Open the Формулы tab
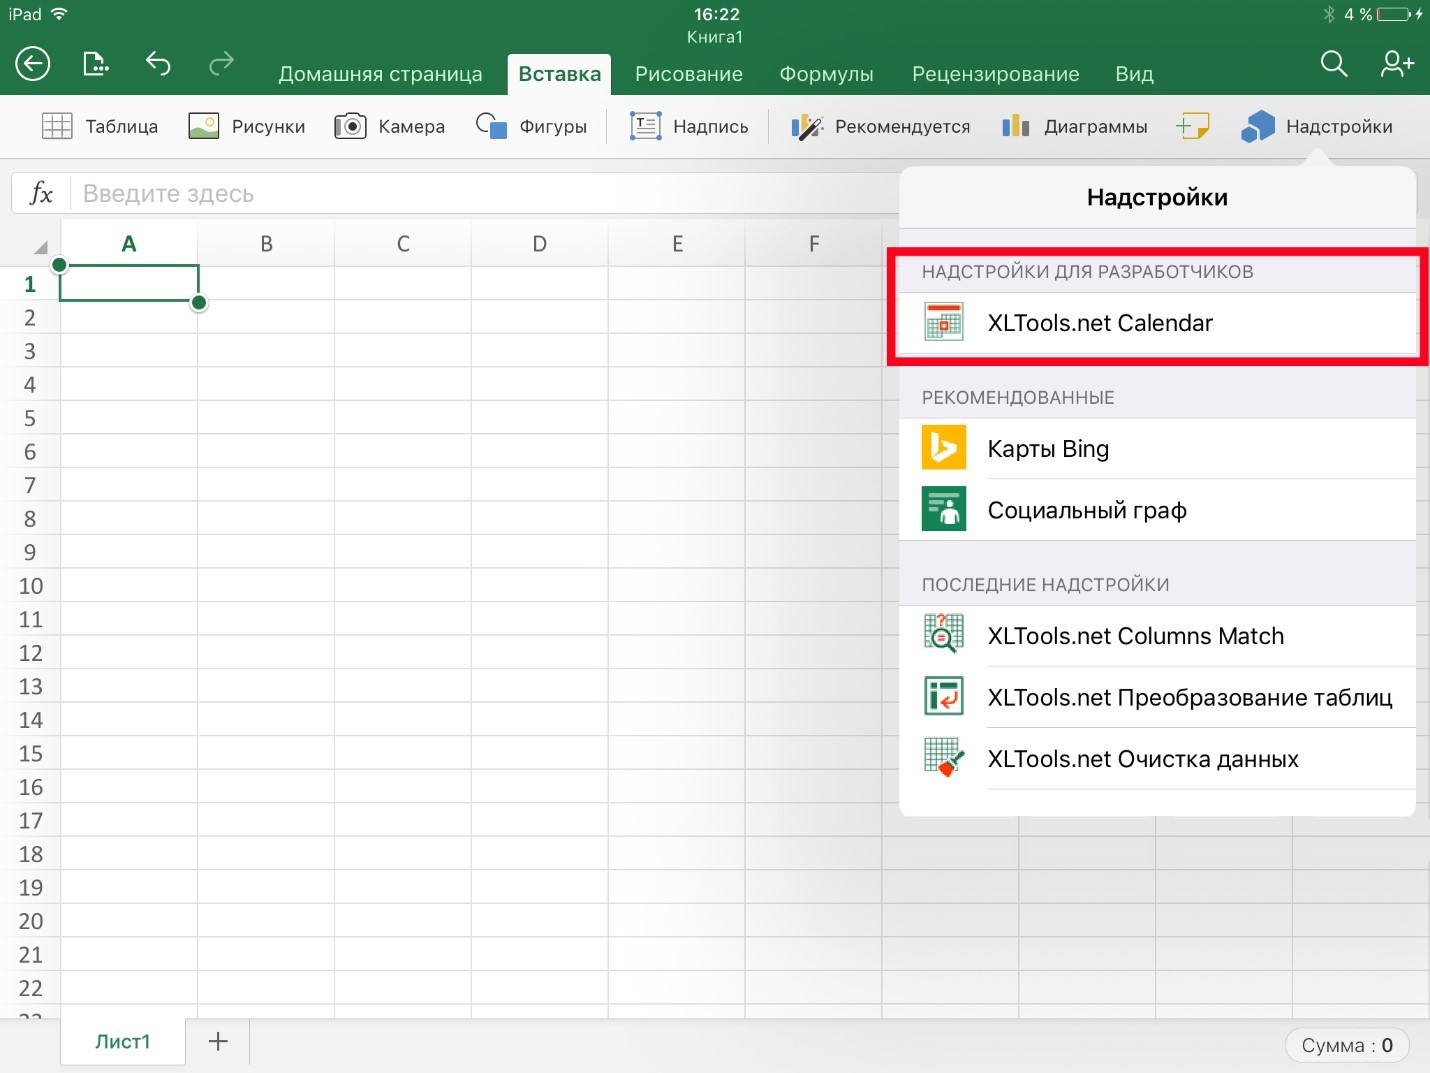 826,74
